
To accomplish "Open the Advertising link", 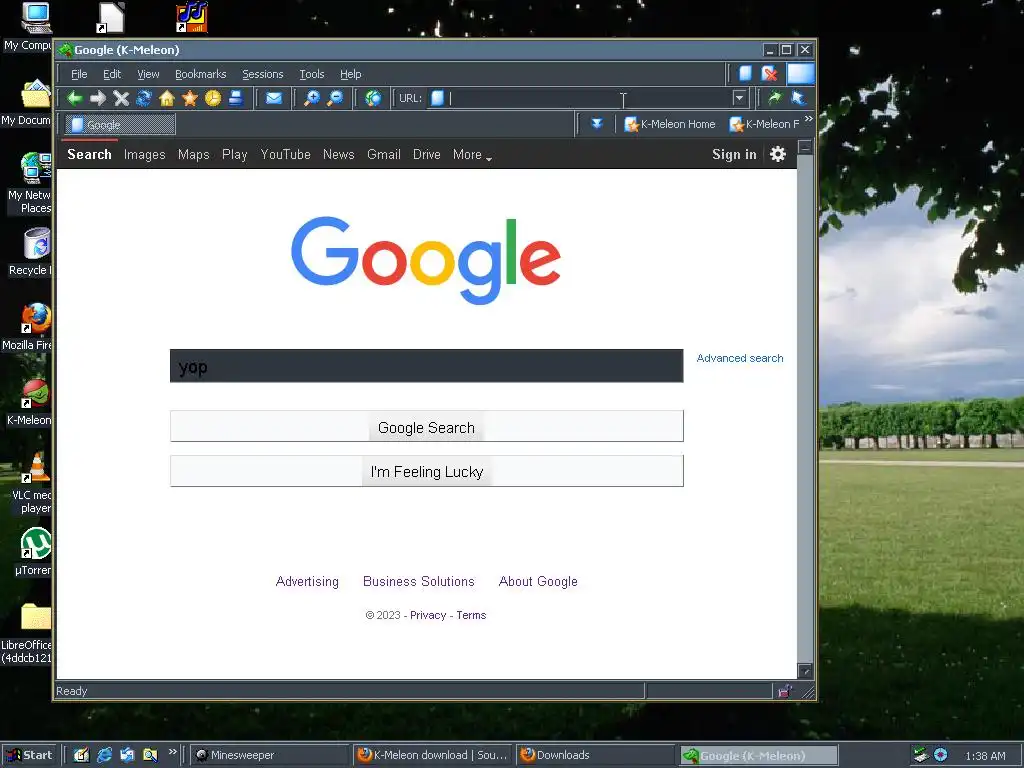I will tap(307, 581).
